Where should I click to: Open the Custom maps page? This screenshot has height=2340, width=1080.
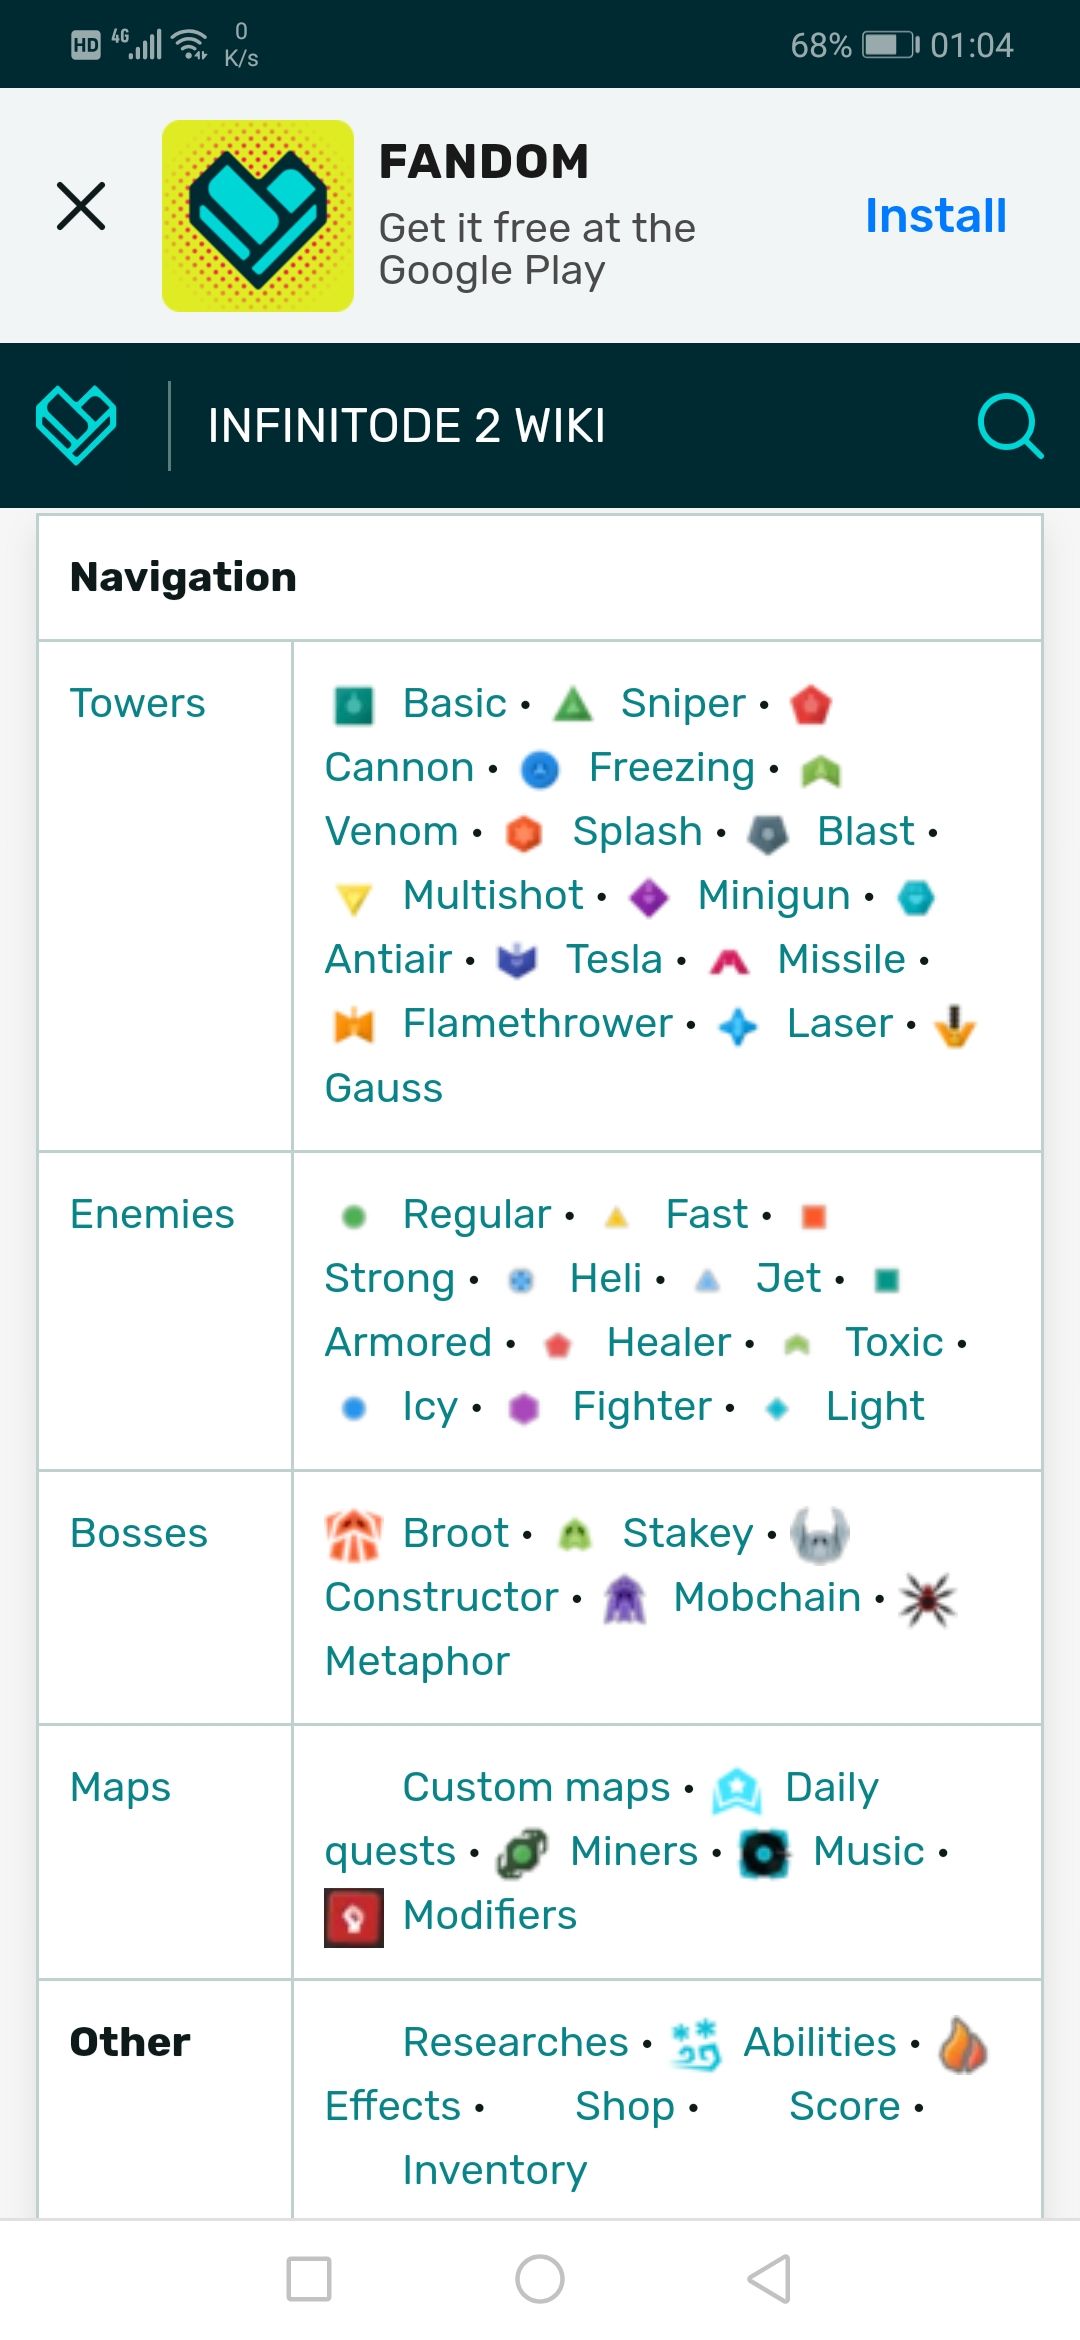536,1787
